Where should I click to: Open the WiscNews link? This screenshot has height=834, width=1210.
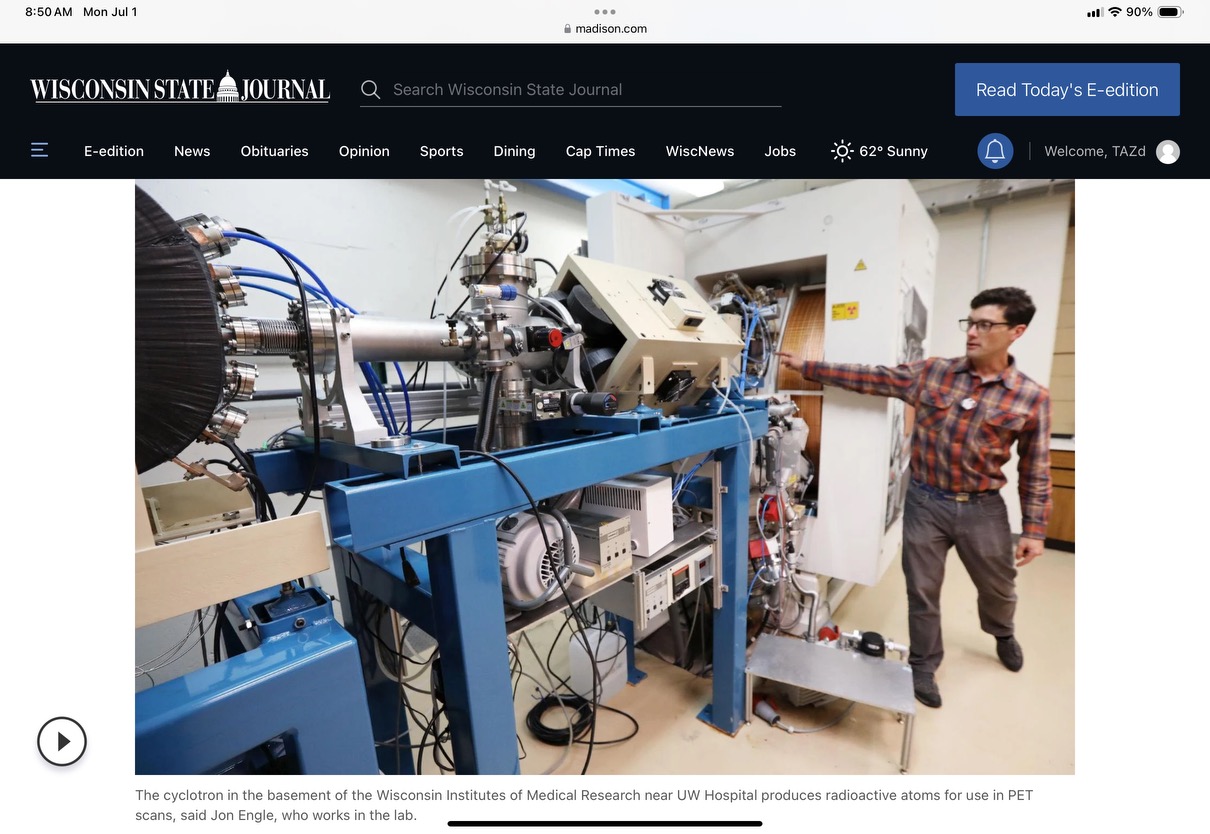coord(700,151)
